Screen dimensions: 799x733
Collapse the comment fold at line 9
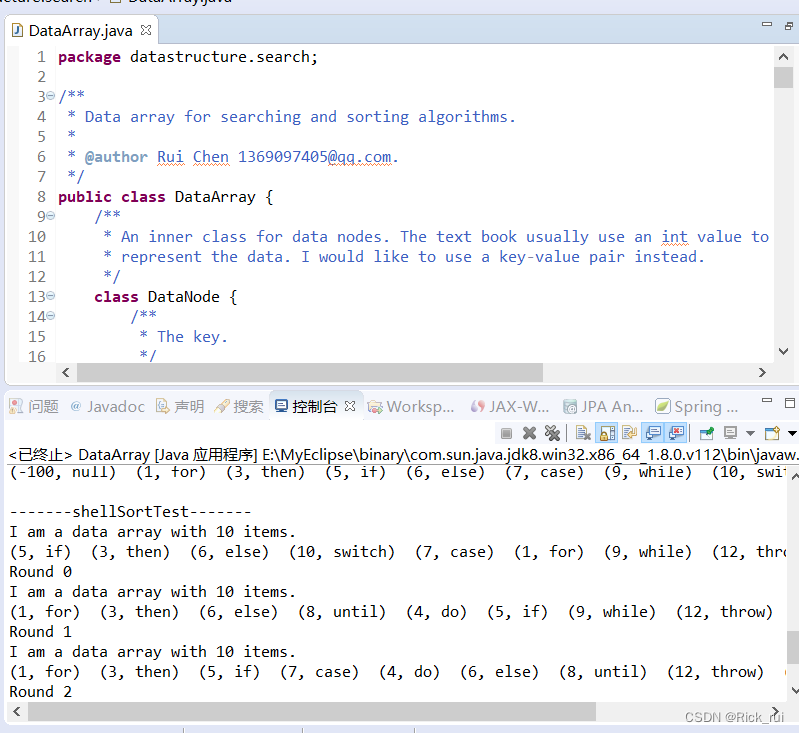click(x=50, y=216)
